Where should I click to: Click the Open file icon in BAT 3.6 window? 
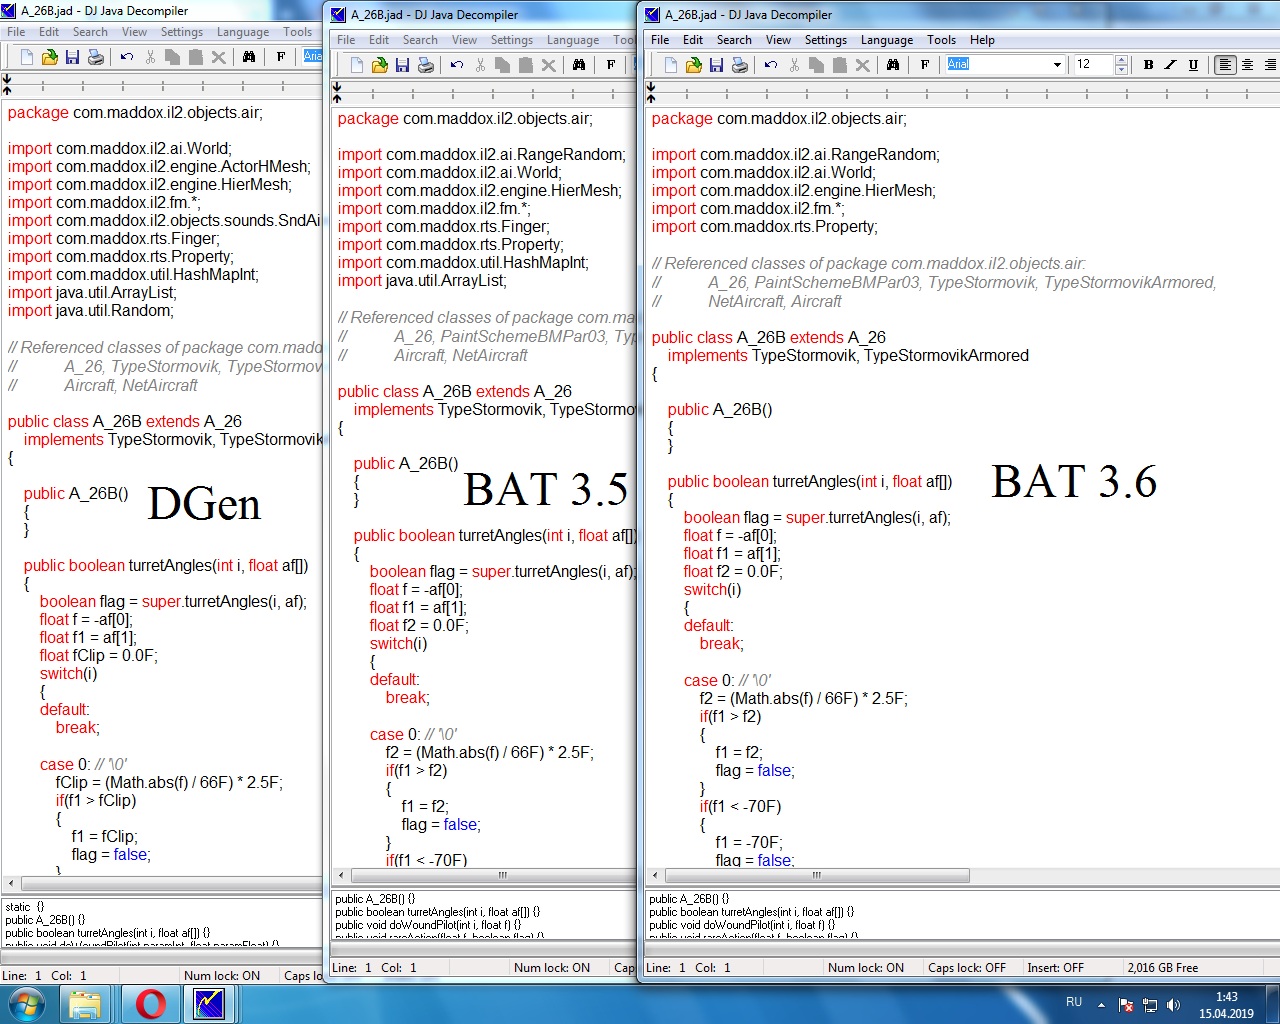693,65
